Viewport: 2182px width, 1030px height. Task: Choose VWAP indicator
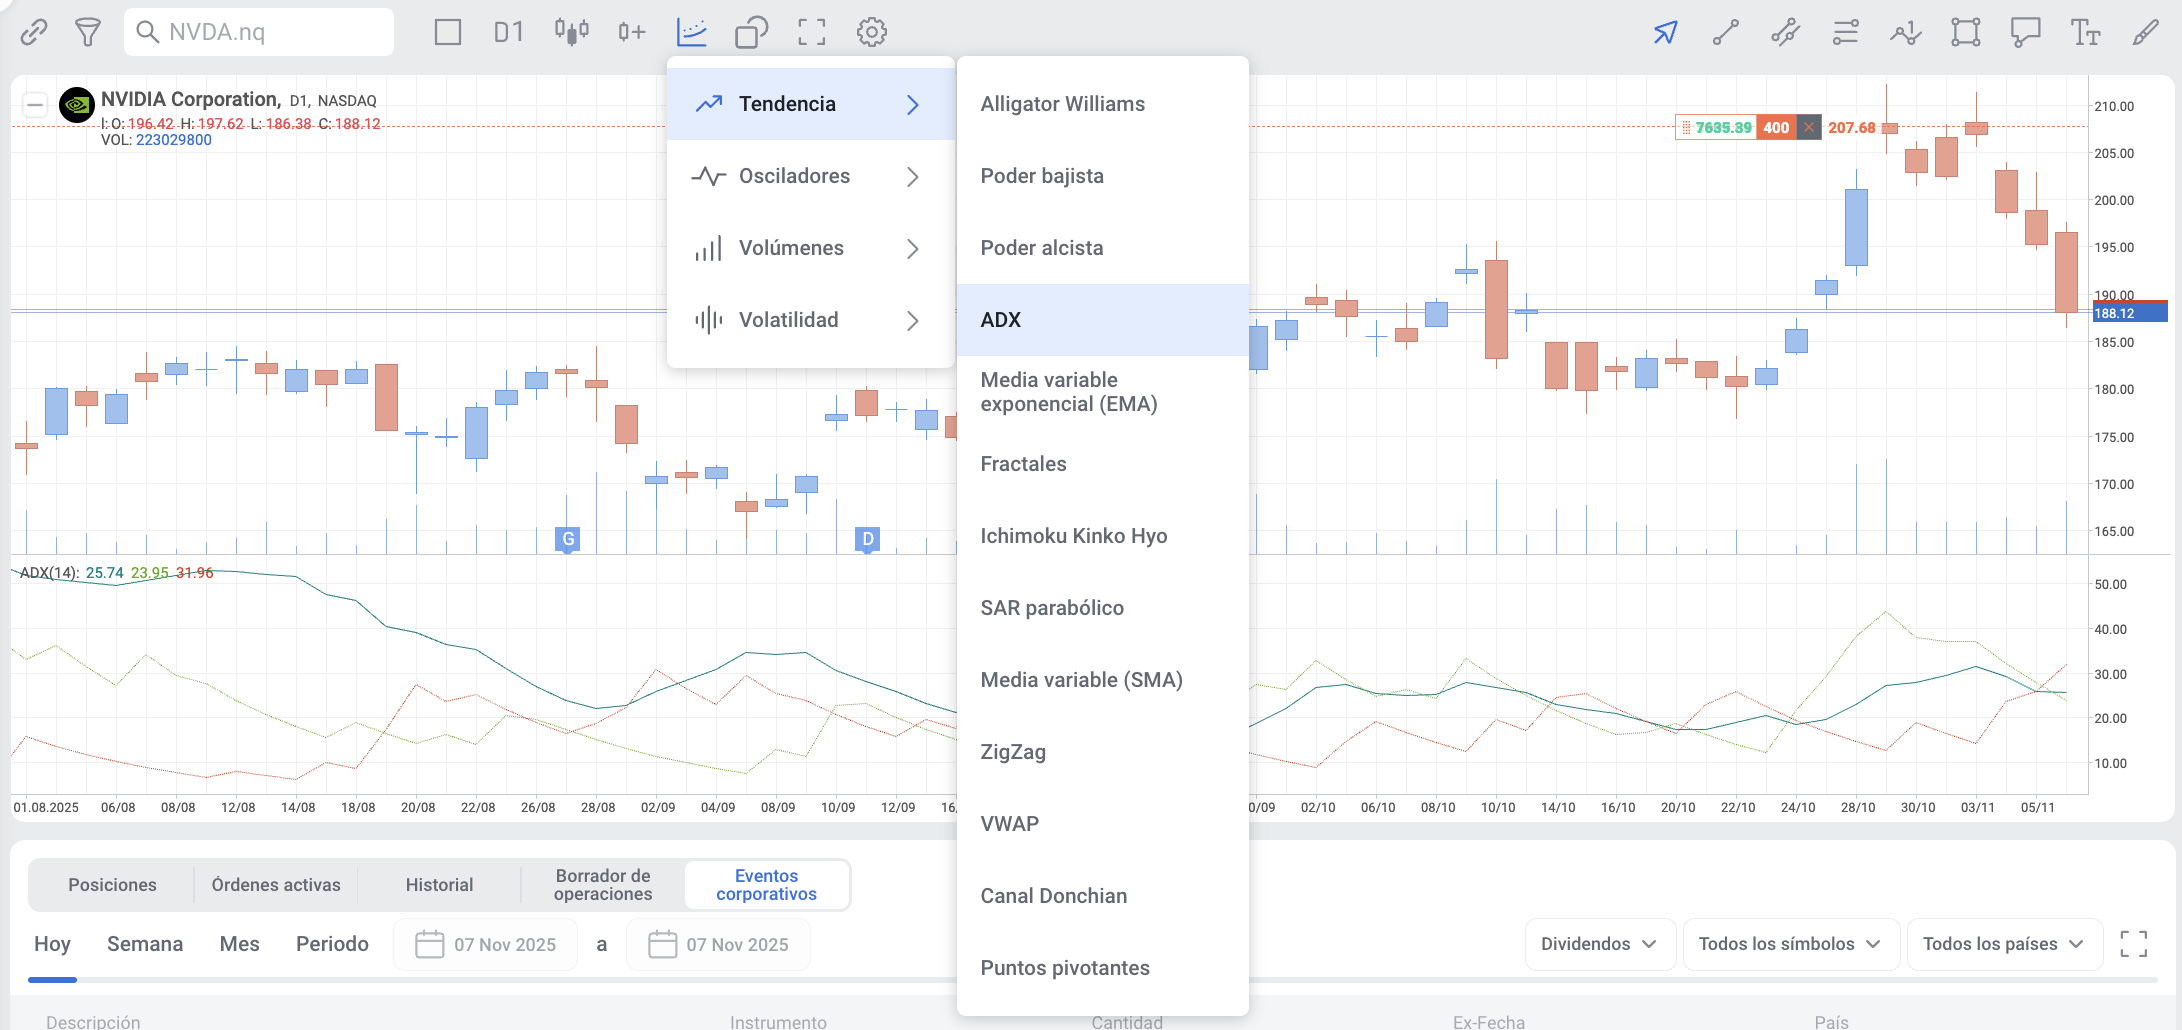[x=1103, y=824]
